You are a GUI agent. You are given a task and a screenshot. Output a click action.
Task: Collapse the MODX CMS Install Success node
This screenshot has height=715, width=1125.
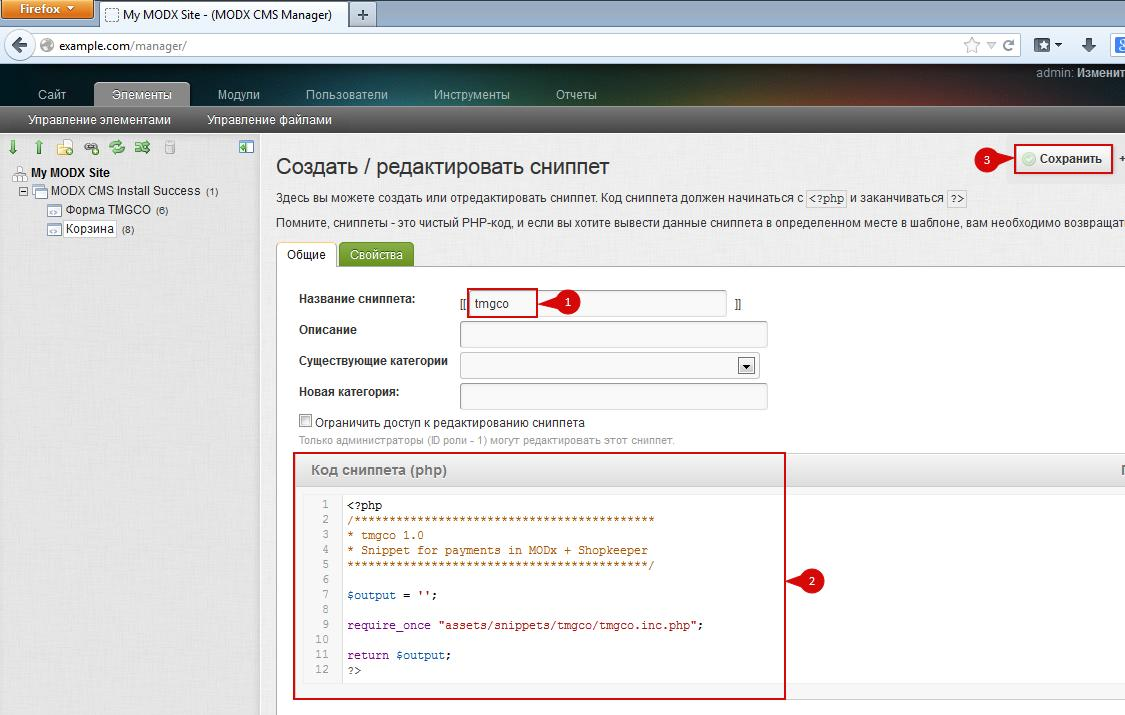(23, 191)
